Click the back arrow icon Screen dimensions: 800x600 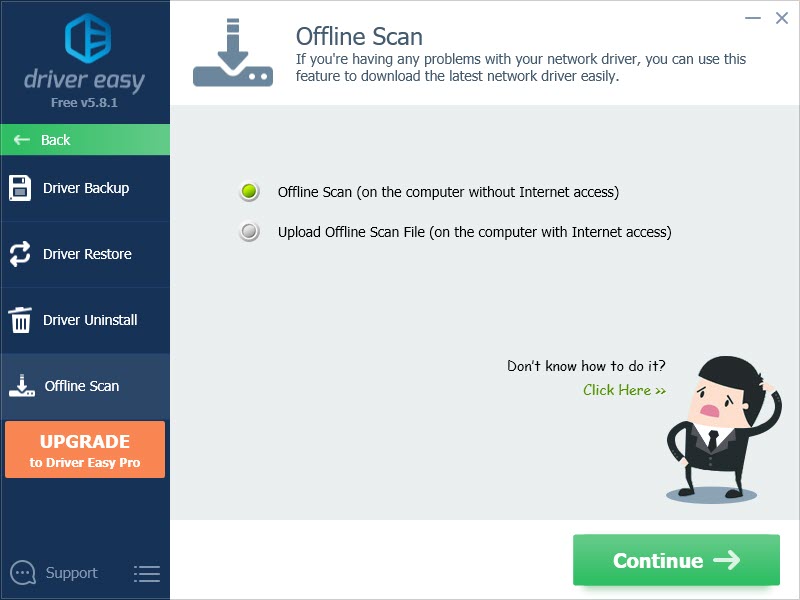(21, 140)
